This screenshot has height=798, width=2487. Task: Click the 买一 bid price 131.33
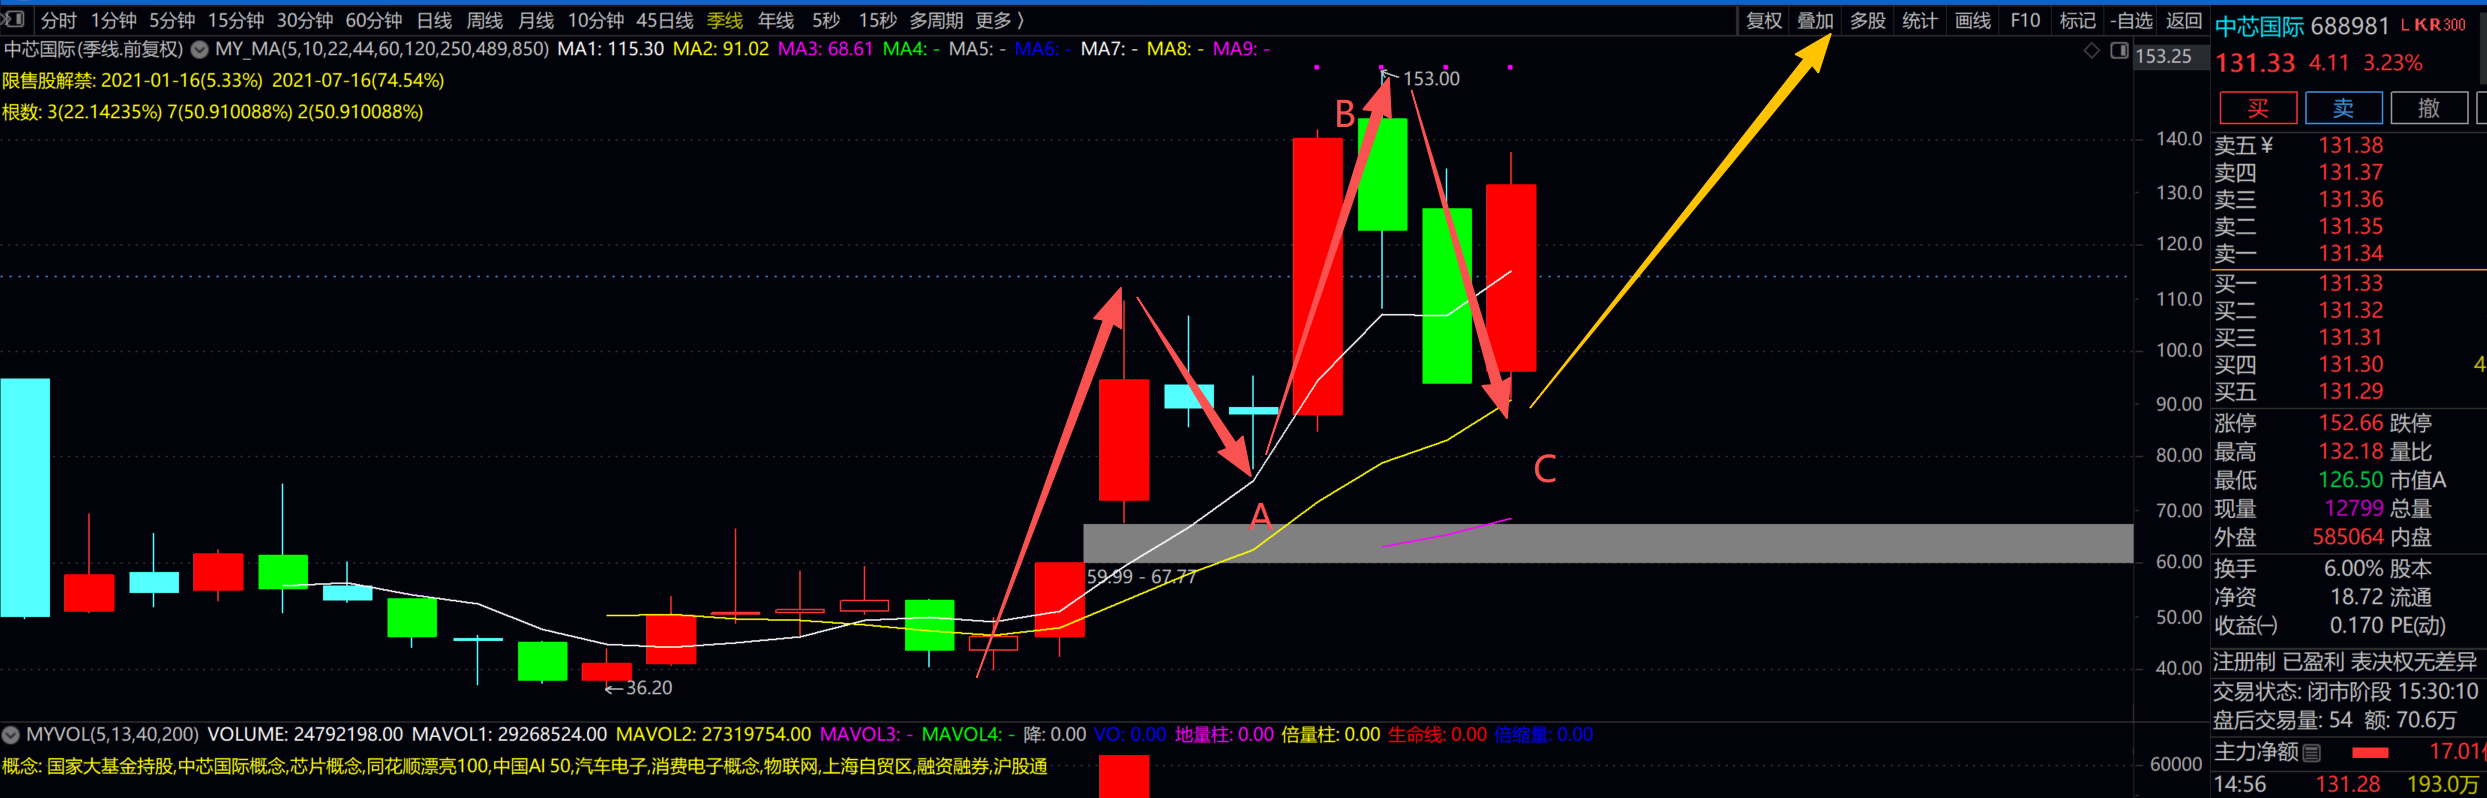point(2351,284)
